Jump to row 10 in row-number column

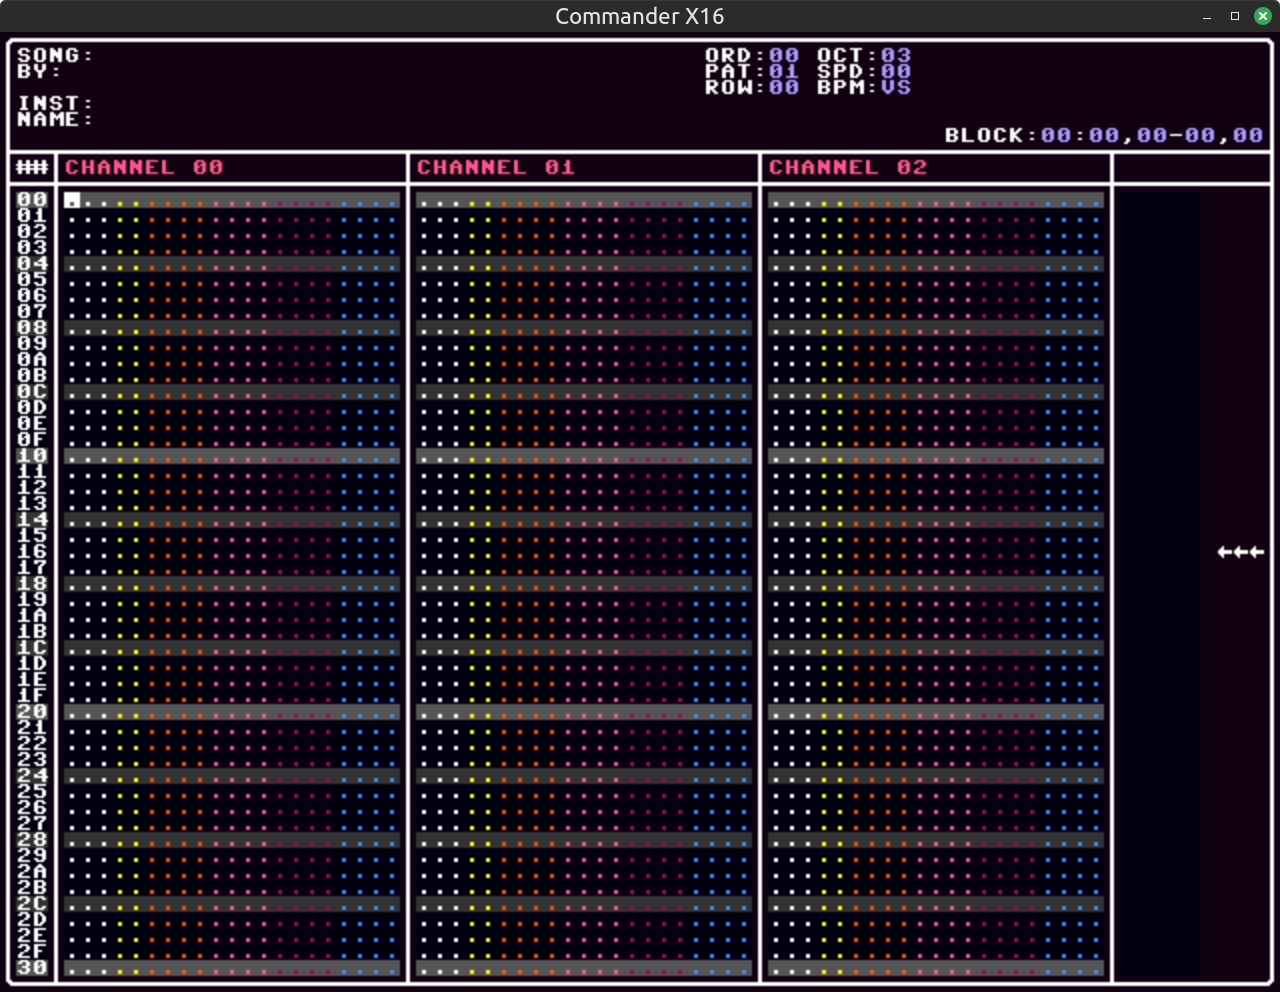pyautogui.click(x=32, y=456)
